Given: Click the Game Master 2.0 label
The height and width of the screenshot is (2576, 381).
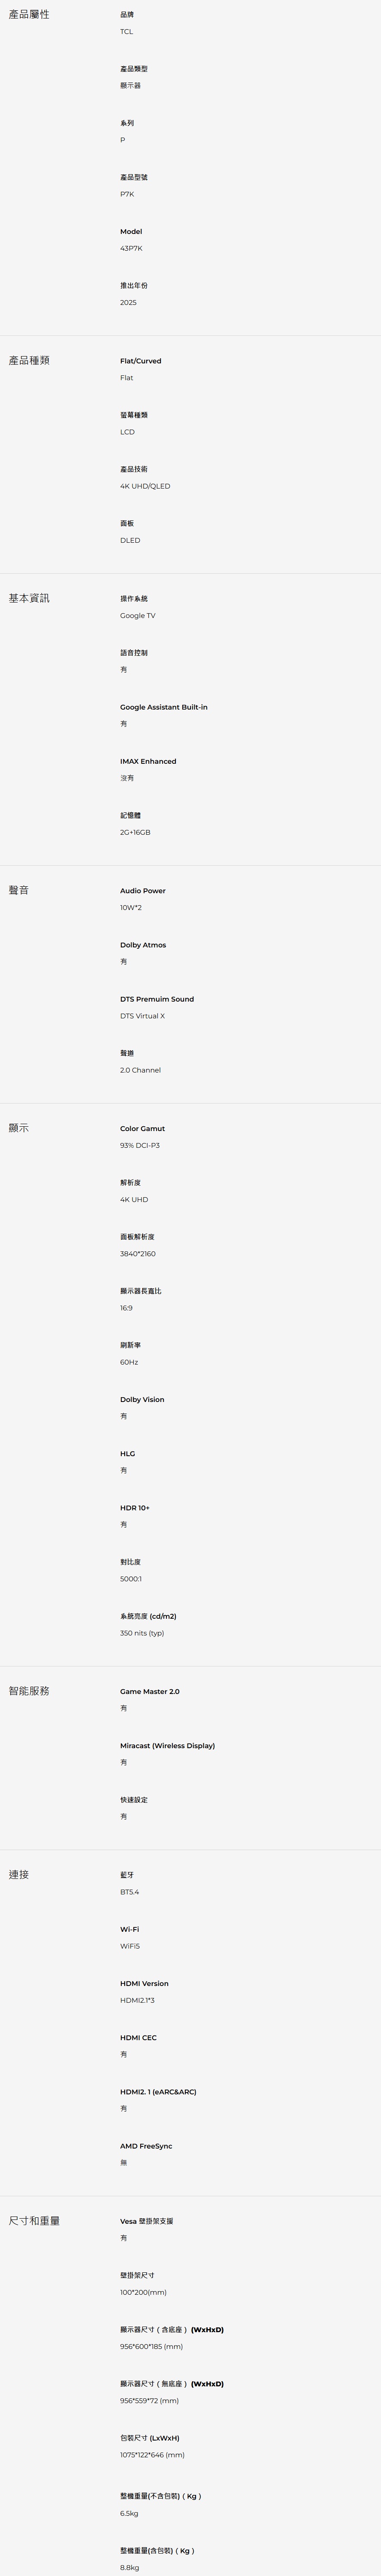Looking at the screenshot, I should tap(150, 1691).
